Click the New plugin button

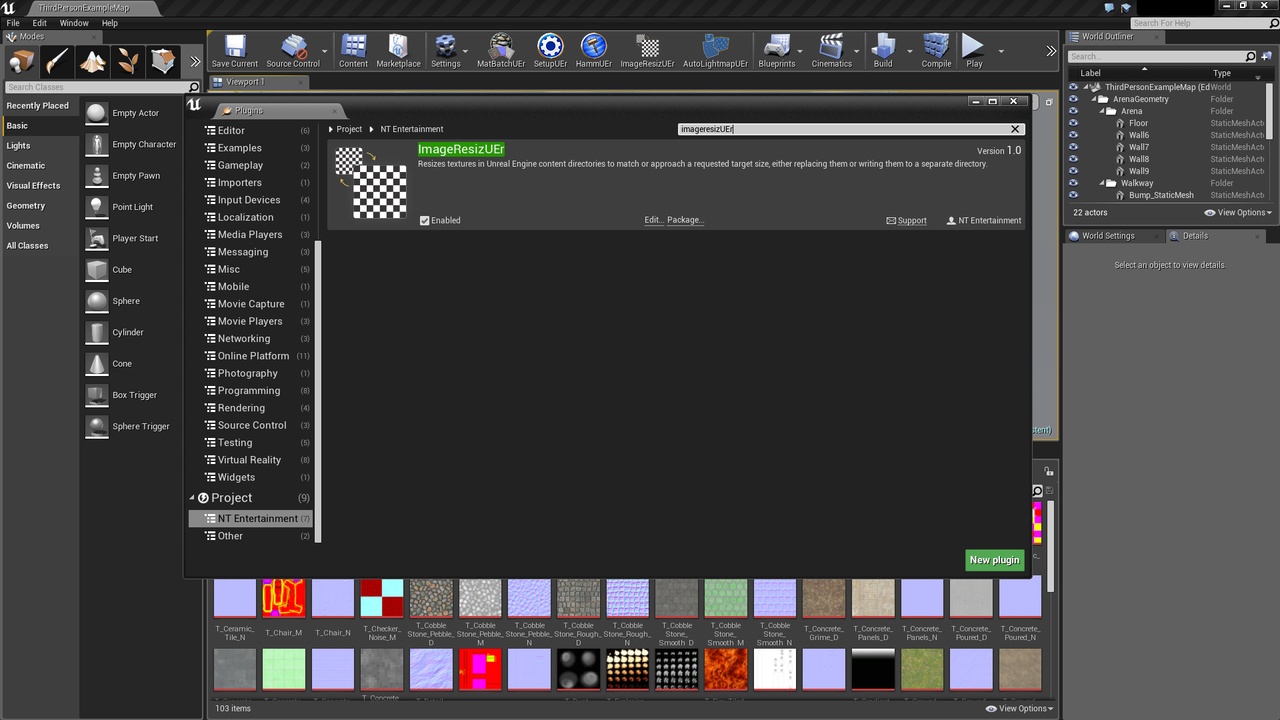click(994, 560)
